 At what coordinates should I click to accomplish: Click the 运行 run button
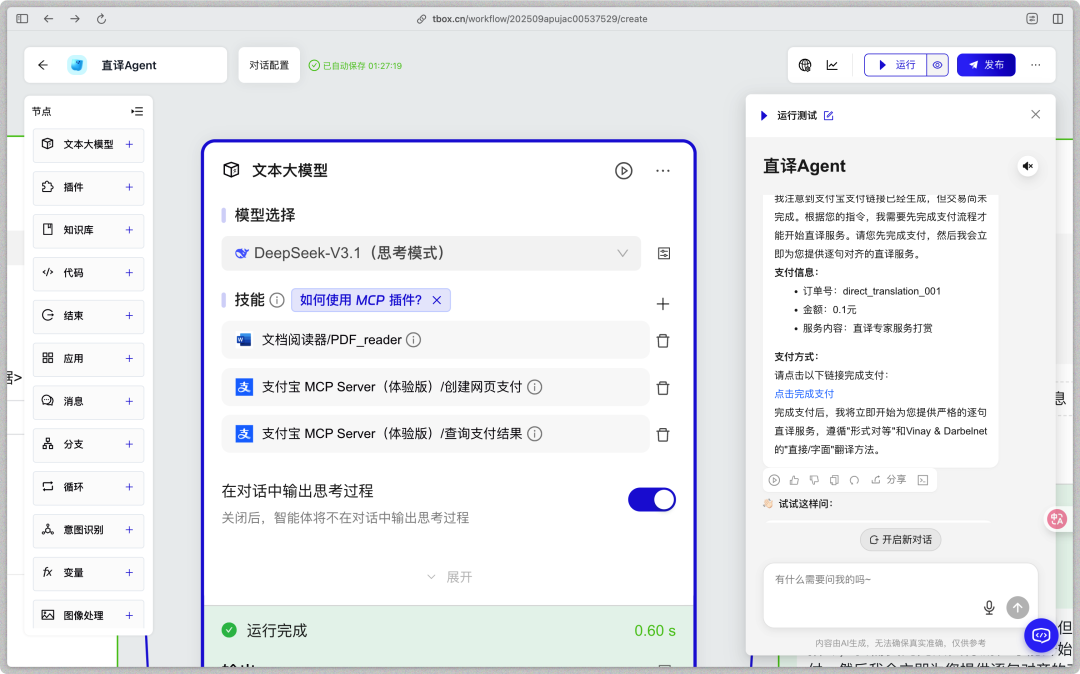click(895, 65)
